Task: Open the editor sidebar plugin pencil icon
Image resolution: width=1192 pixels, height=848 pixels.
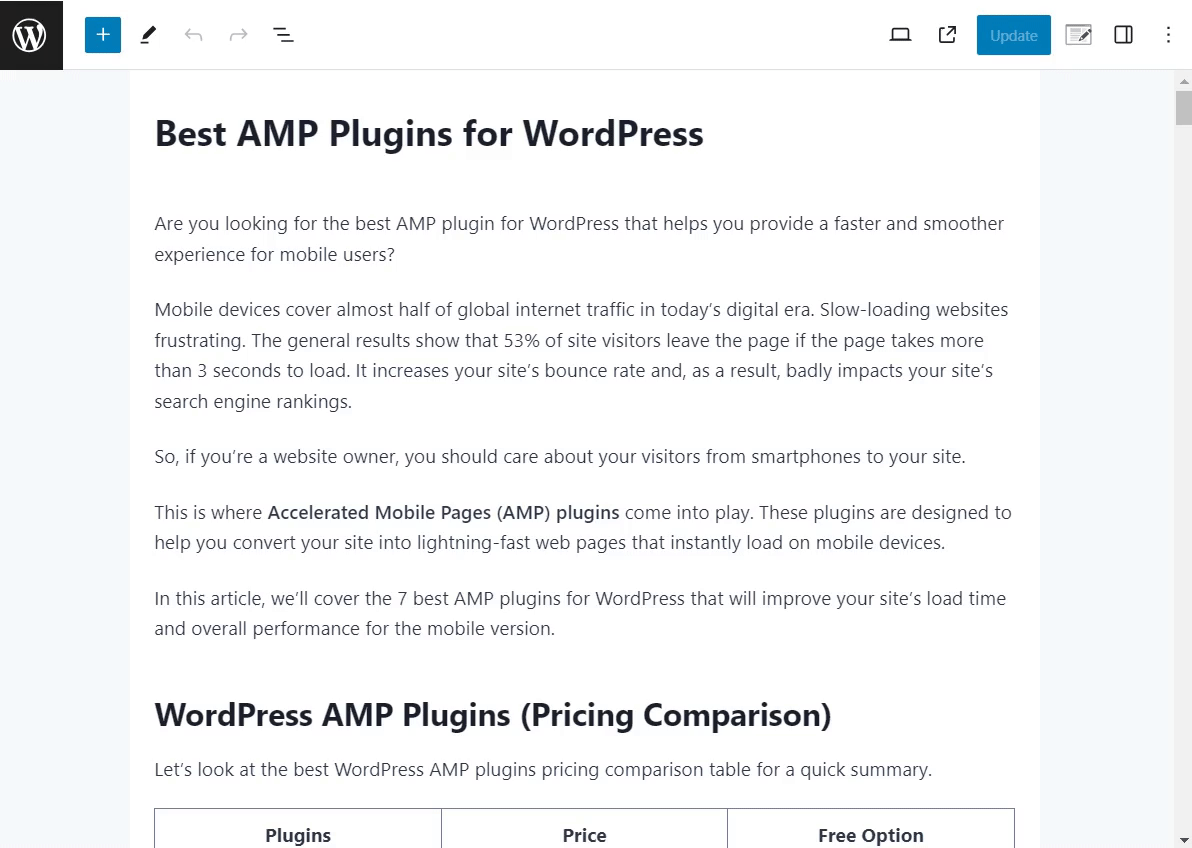Action: pos(1078,35)
